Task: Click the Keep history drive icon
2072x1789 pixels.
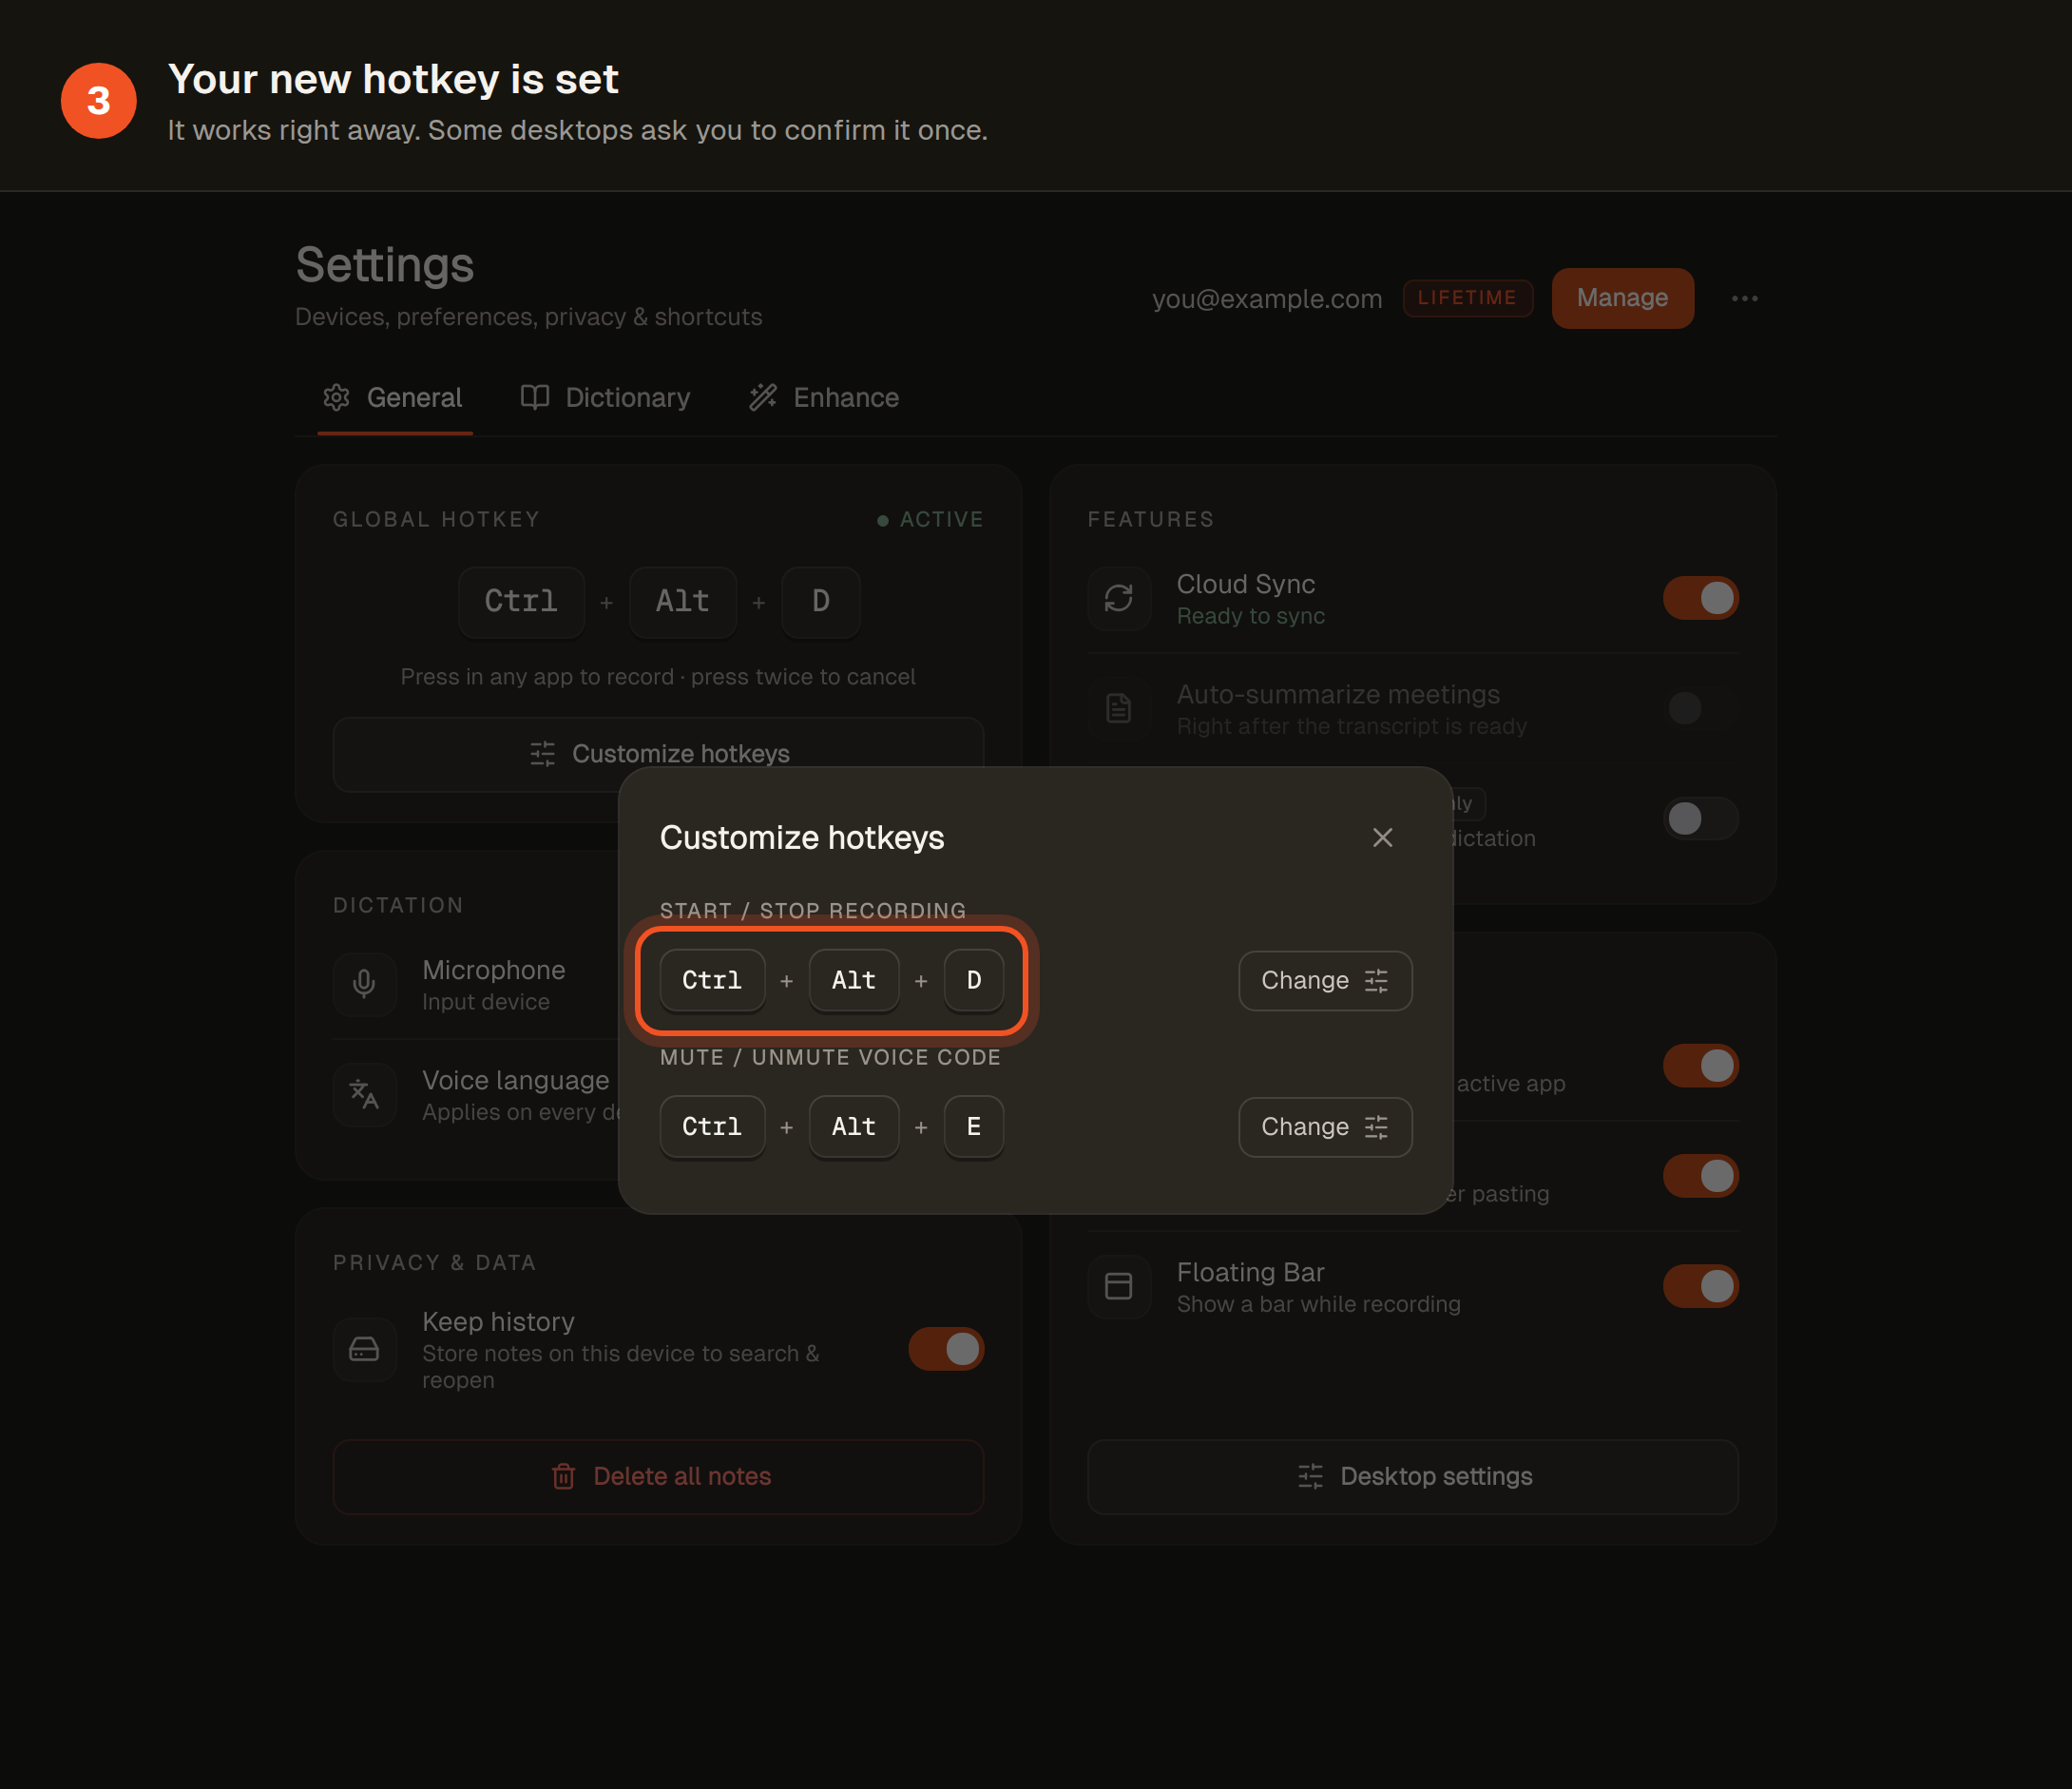Action: 365,1349
